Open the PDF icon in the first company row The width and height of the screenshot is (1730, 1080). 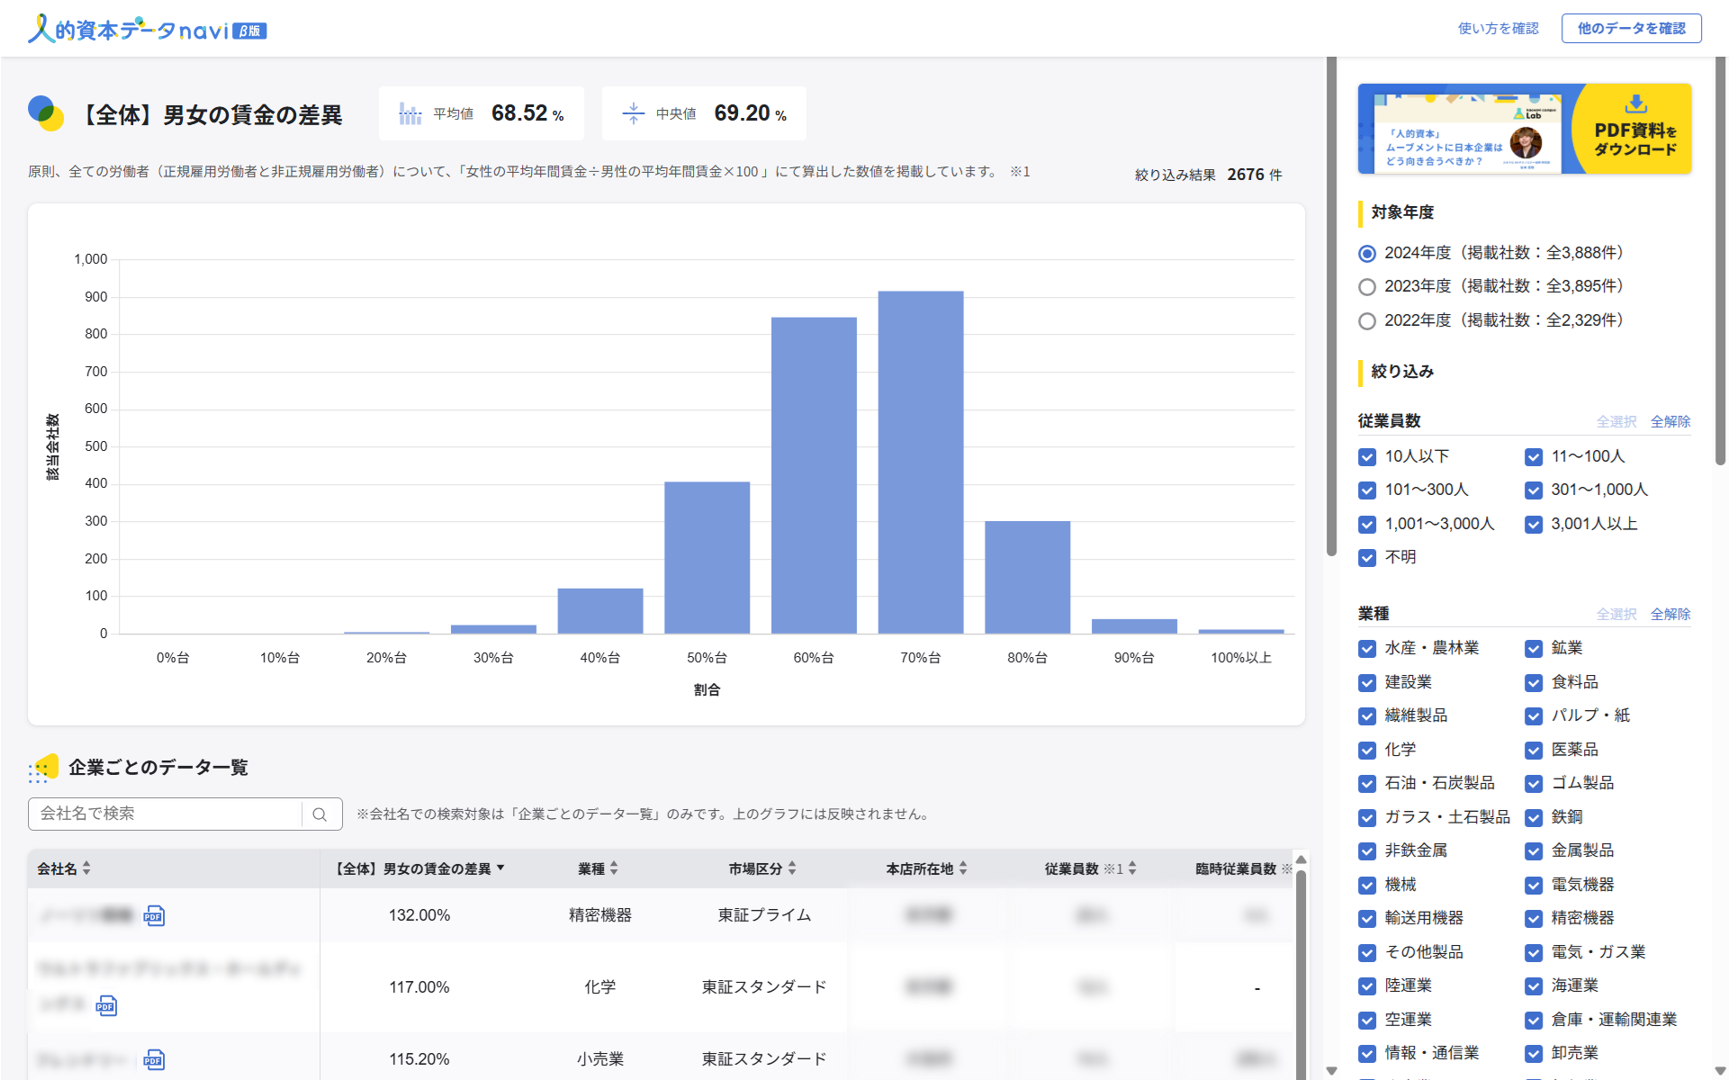point(155,916)
